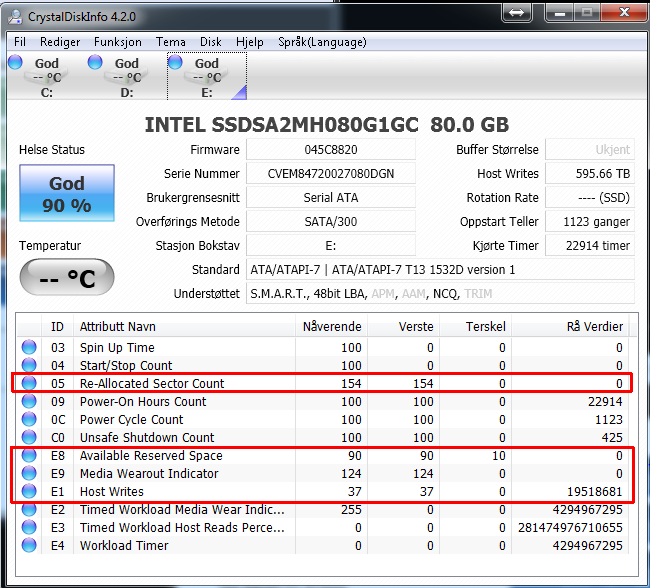Click the status orb in Re-Allocated Sector Count row

pyautogui.click(x=29, y=383)
